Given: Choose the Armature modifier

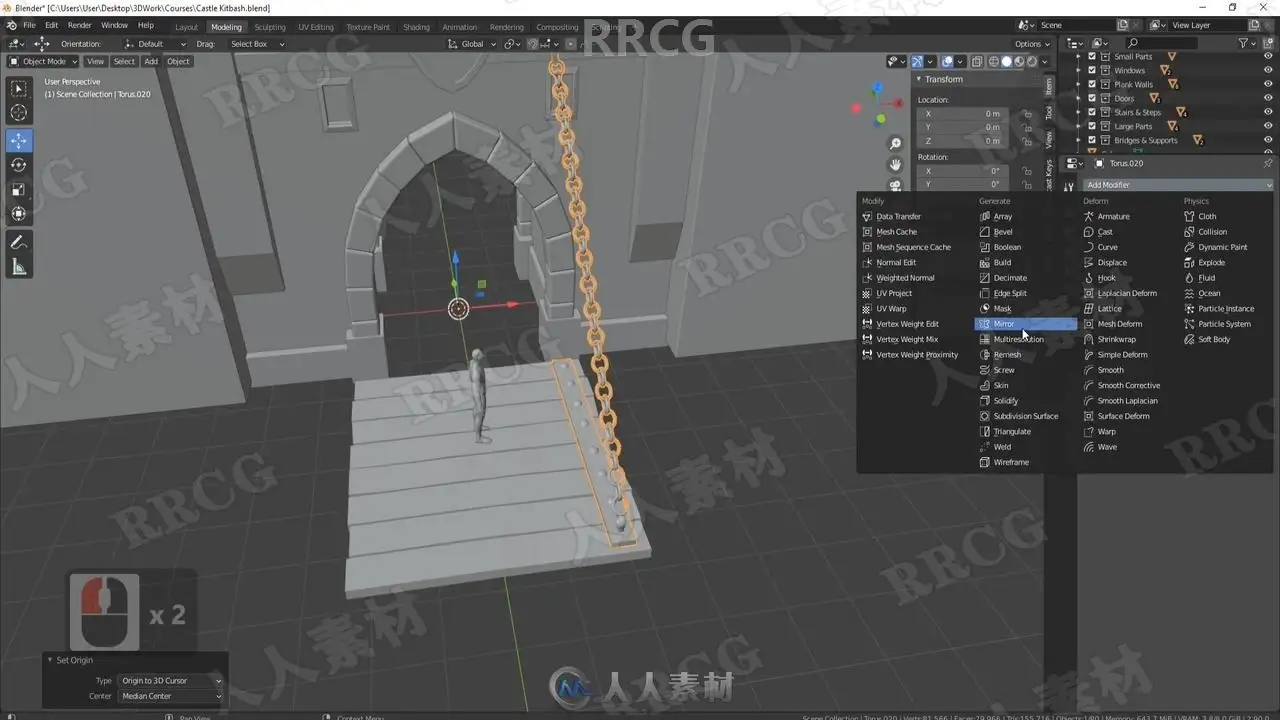Looking at the screenshot, I should (1130, 216).
